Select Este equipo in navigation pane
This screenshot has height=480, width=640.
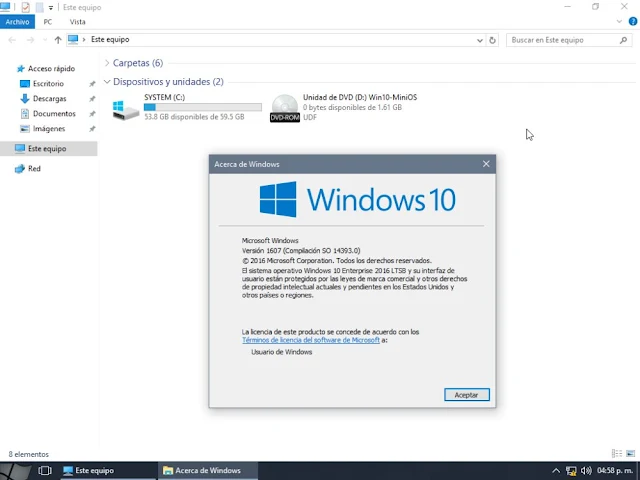[49, 149]
